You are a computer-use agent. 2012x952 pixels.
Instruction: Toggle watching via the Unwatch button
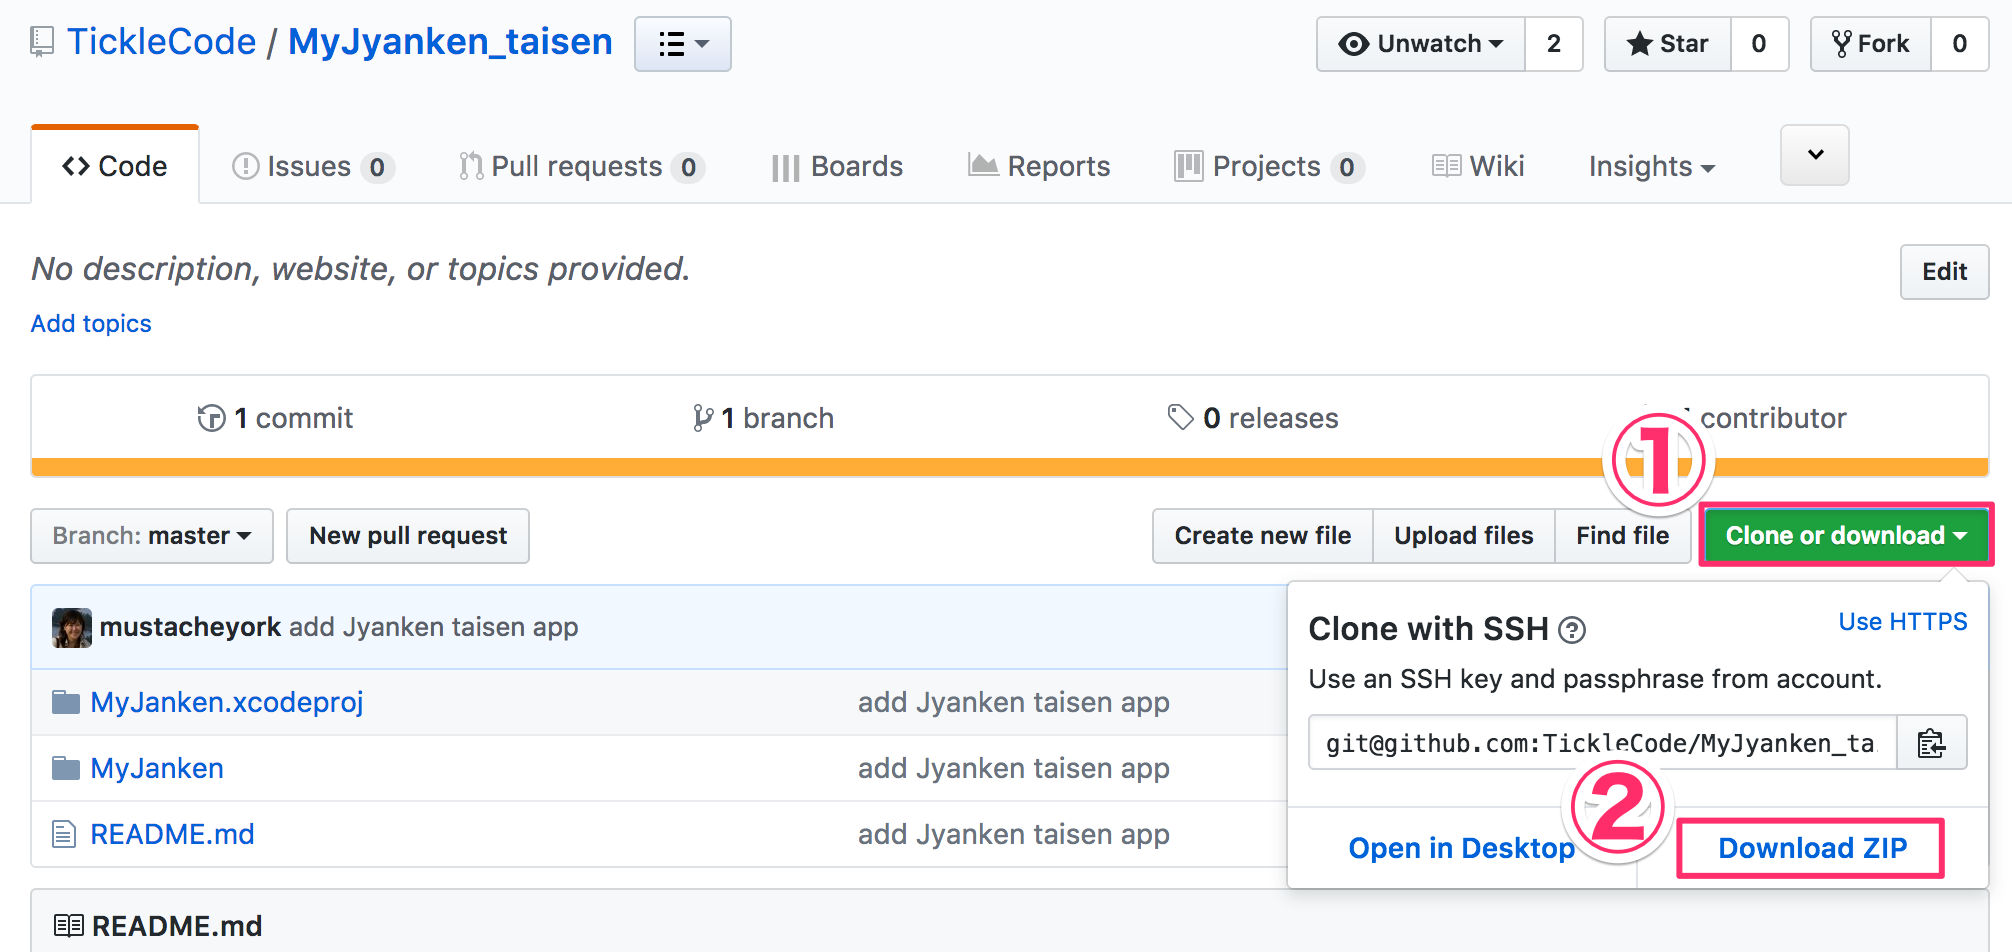(x=1419, y=44)
